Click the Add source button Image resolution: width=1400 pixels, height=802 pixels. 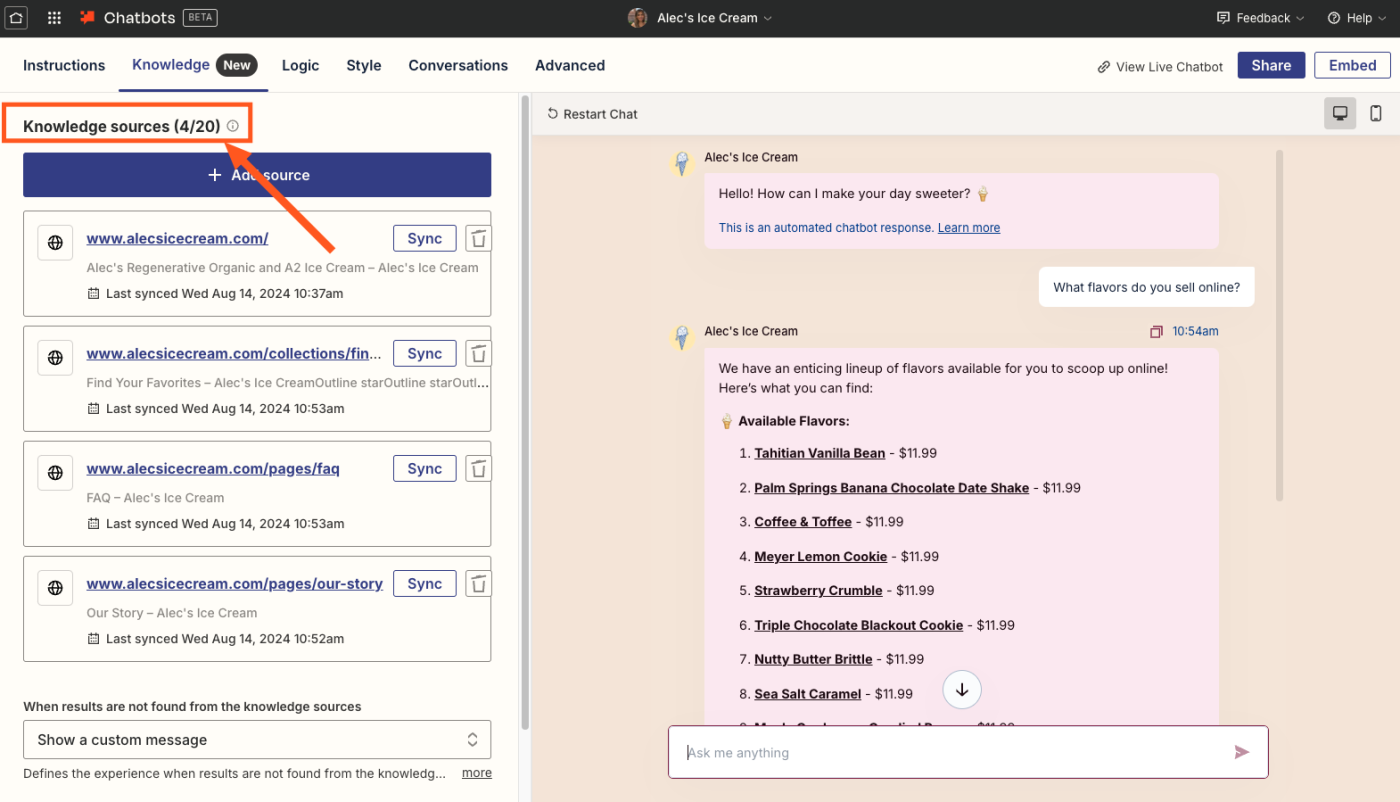pyautogui.click(x=257, y=175)
